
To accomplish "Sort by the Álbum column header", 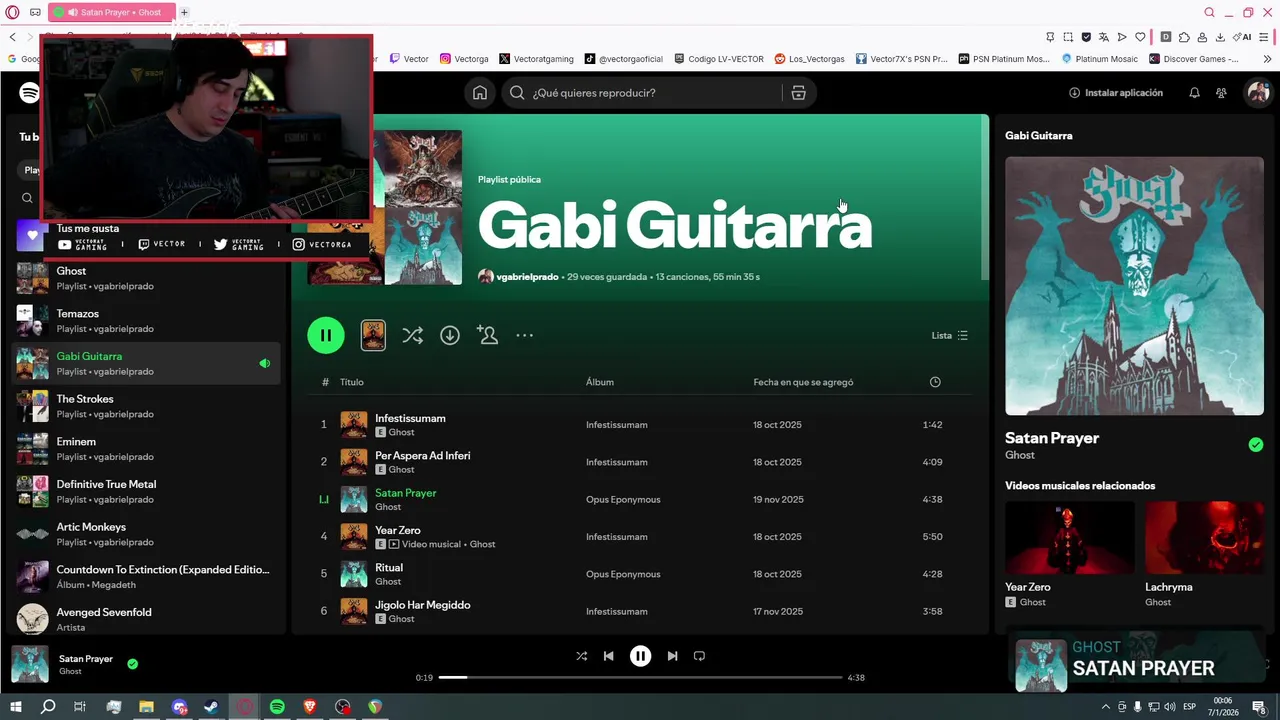I will click(600, 382).
